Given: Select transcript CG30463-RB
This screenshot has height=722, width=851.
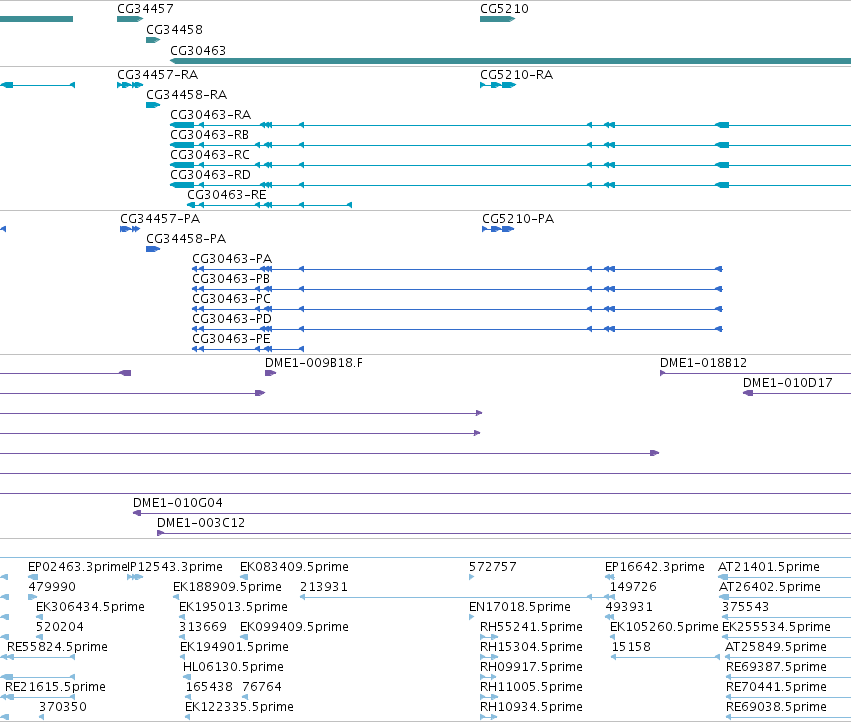Looking at the screenshot, I should point(209,135).
